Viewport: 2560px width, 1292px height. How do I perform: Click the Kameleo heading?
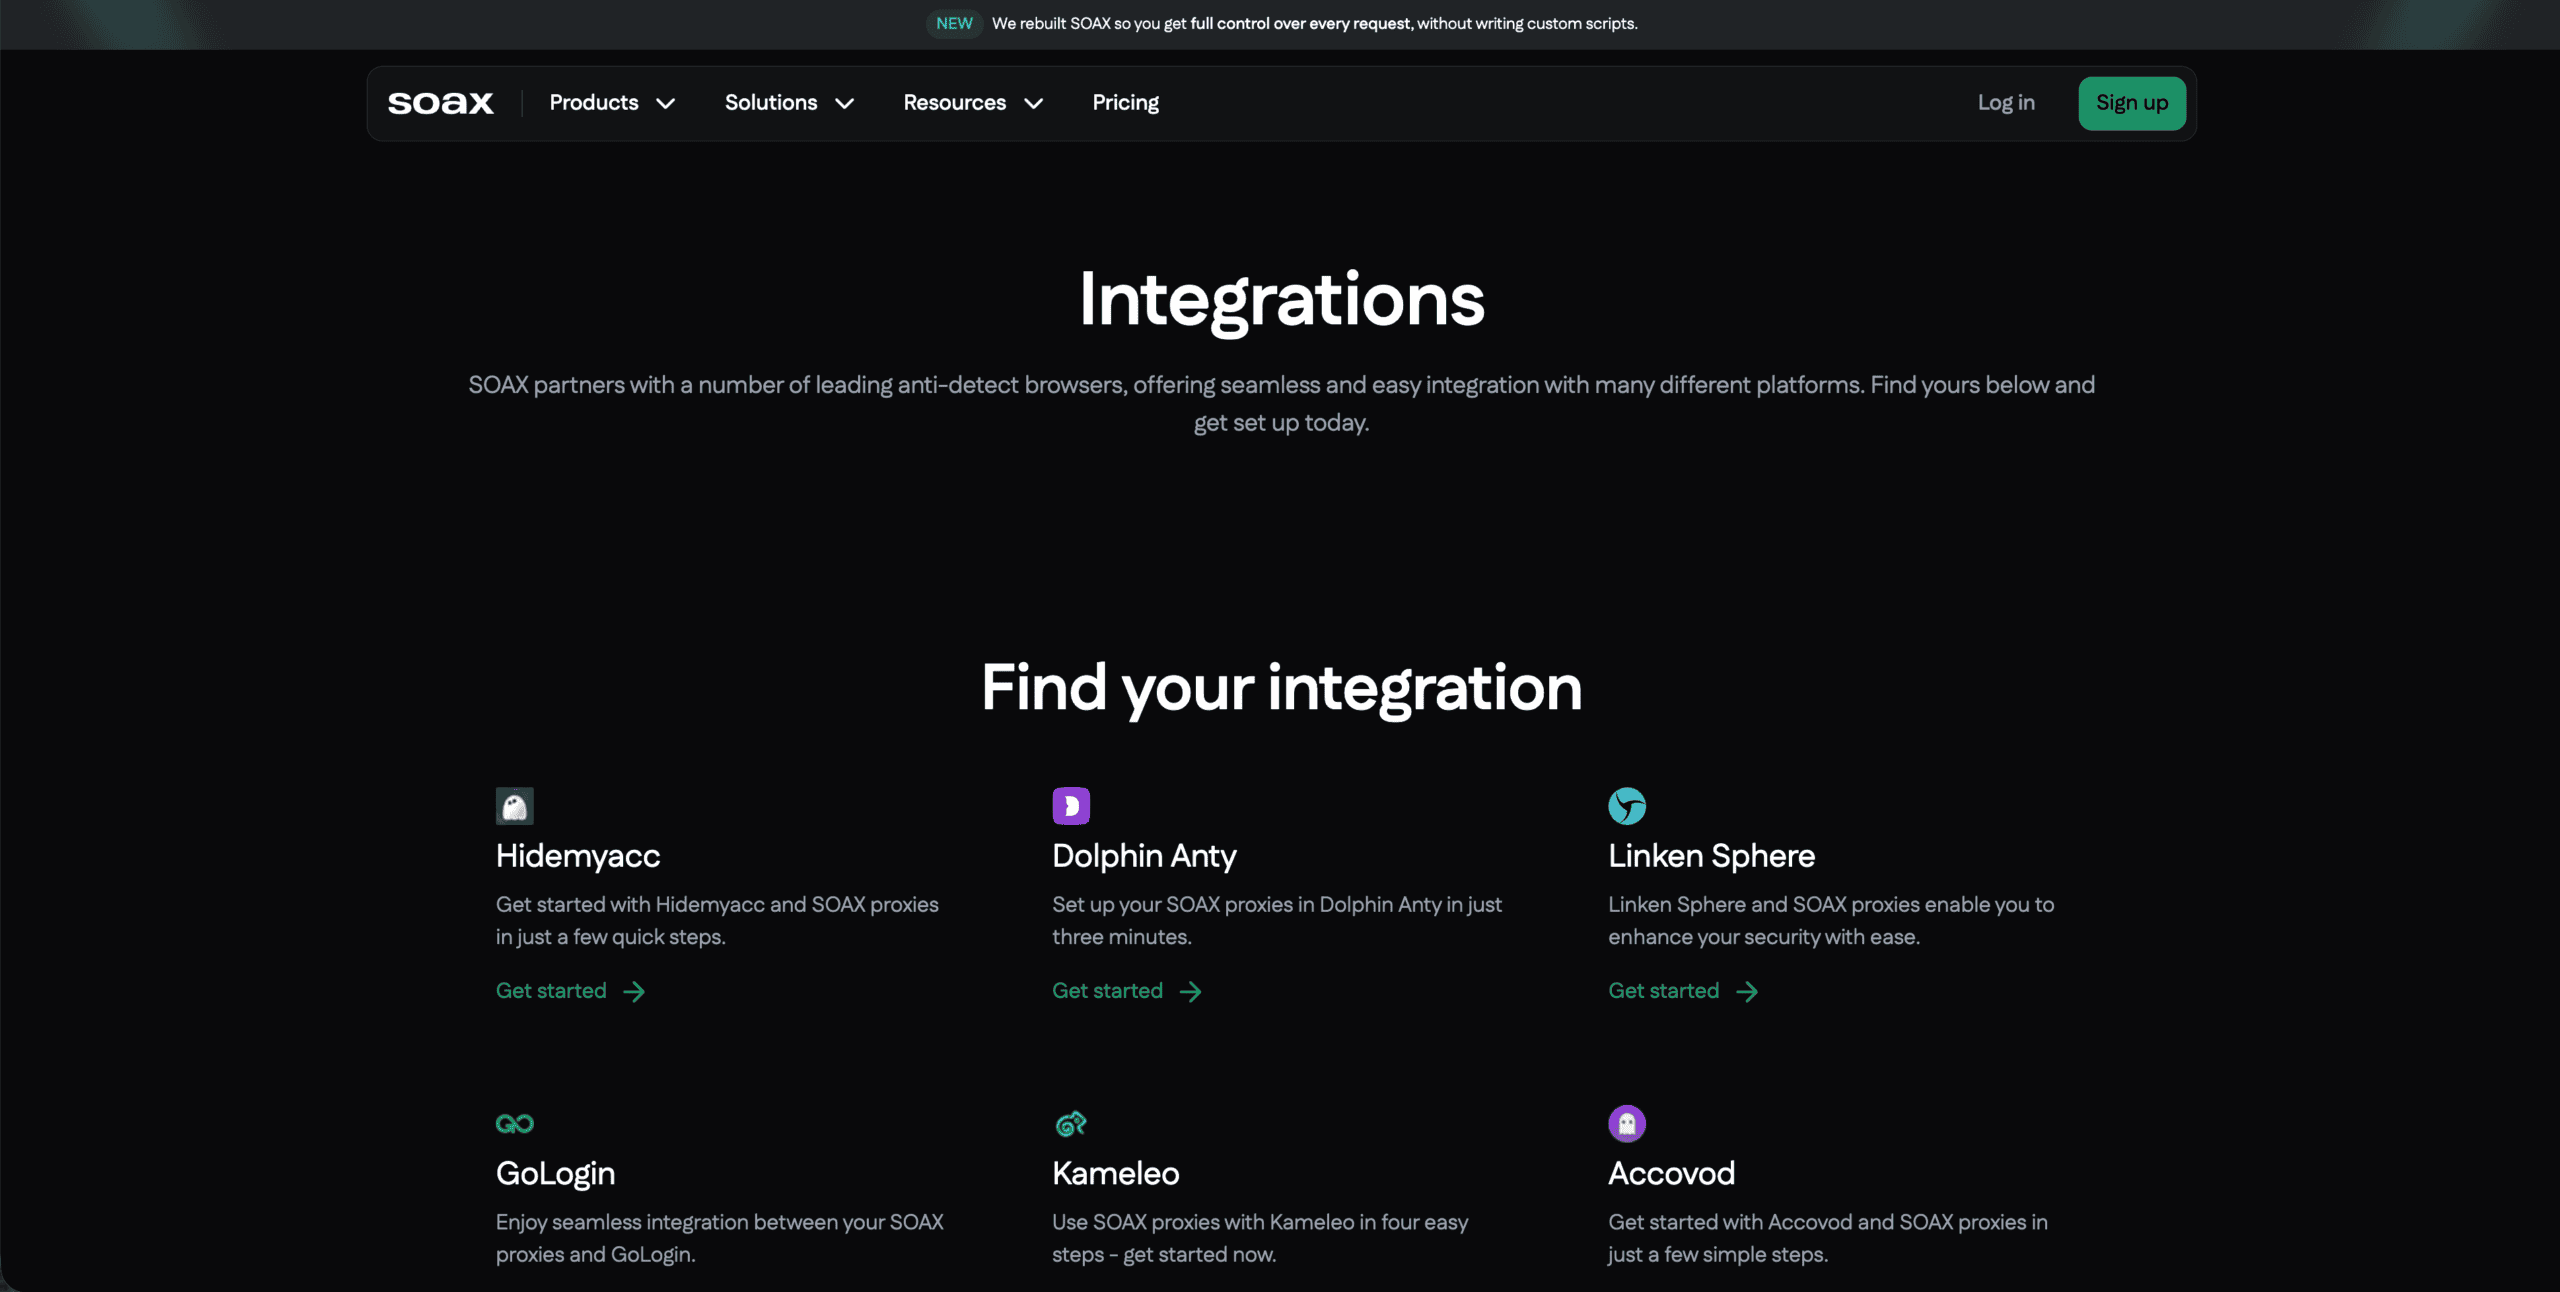pyautogui.click(x=1115, y=1174)
